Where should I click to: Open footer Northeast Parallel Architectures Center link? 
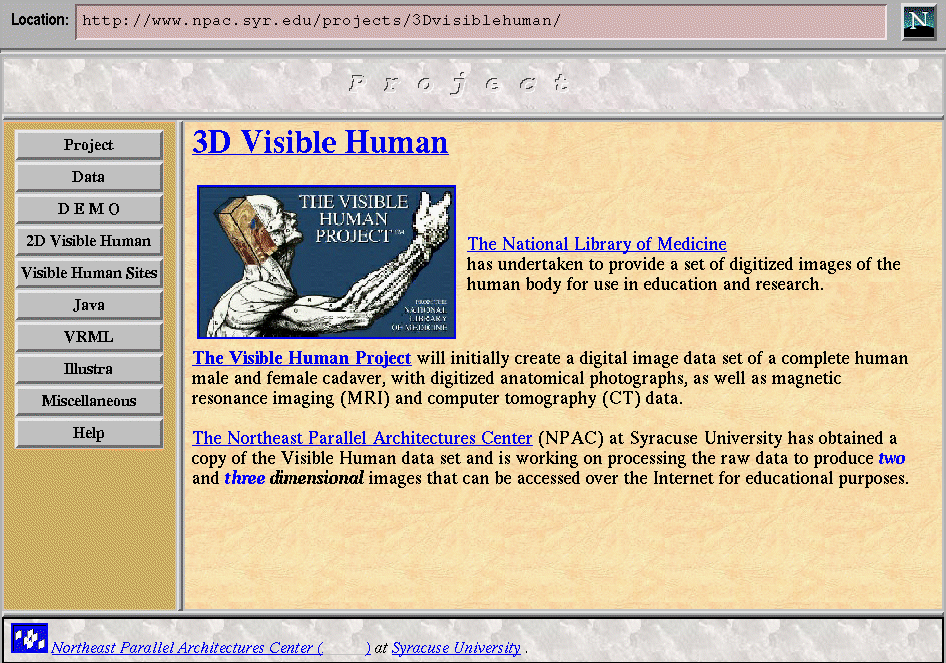point(211,647)
